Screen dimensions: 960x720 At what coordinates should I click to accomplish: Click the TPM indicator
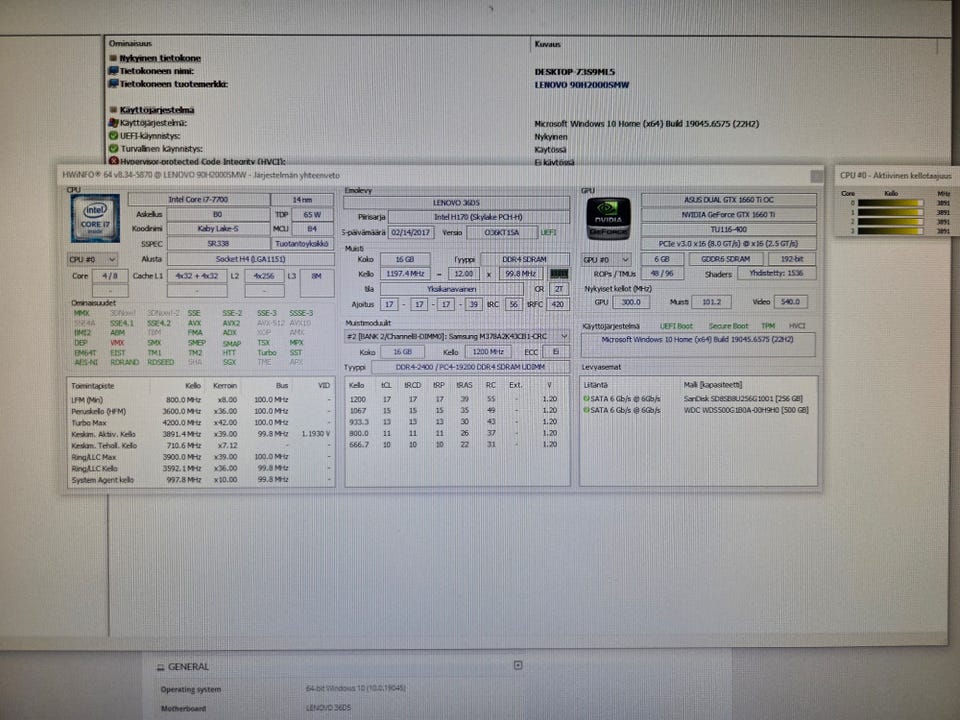pyautogui.click(x=768, y=326)
